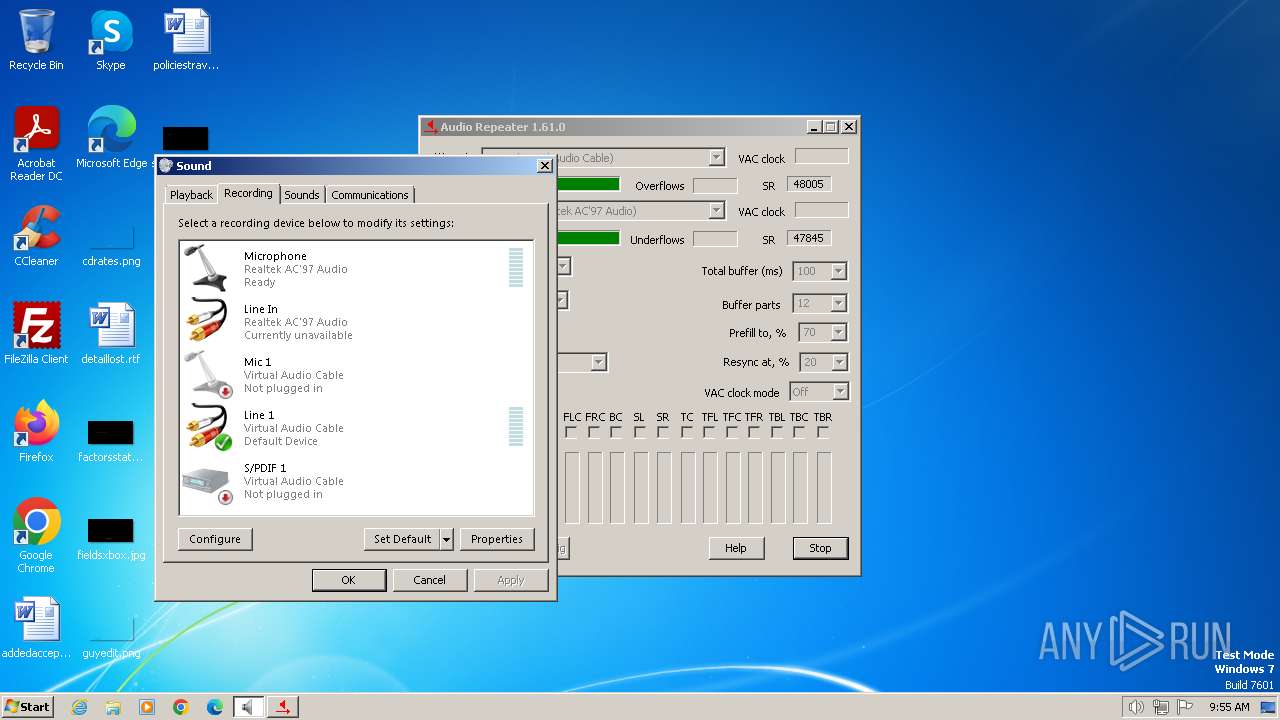Open the Wave in device dropdown
Screen dimensions: 1280x720
716,158
